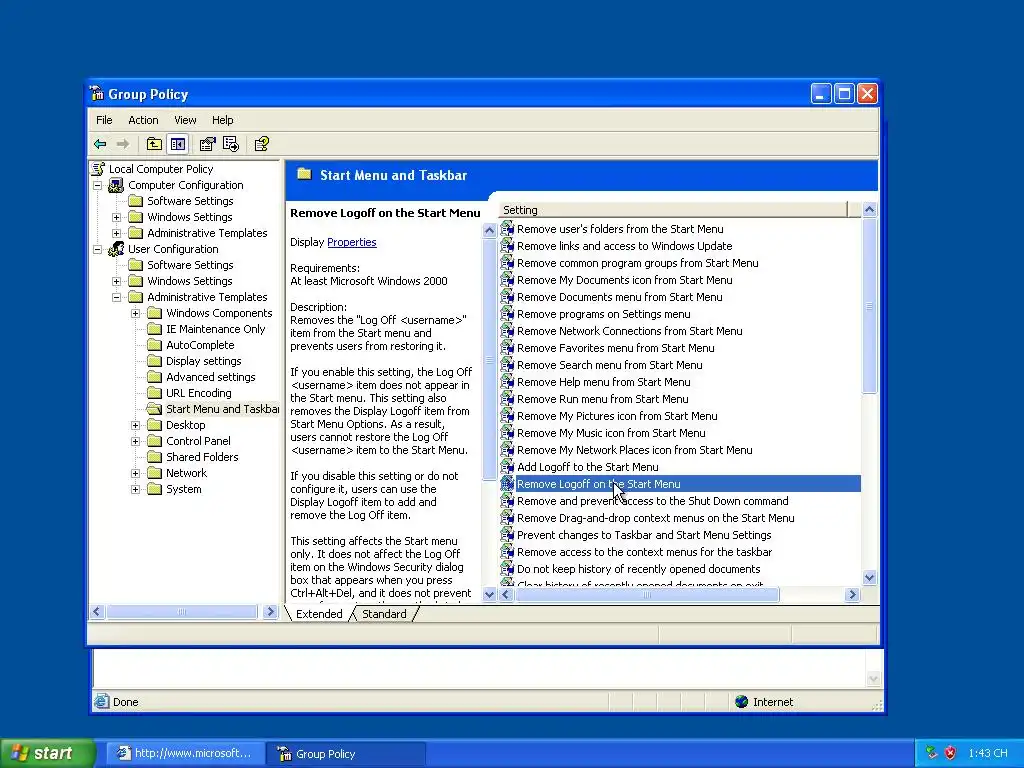Select Prevent changes to Taskbar and Start Menu Settings
The height and width of the screenshot is (768, 1024).
tap(644, 536)
